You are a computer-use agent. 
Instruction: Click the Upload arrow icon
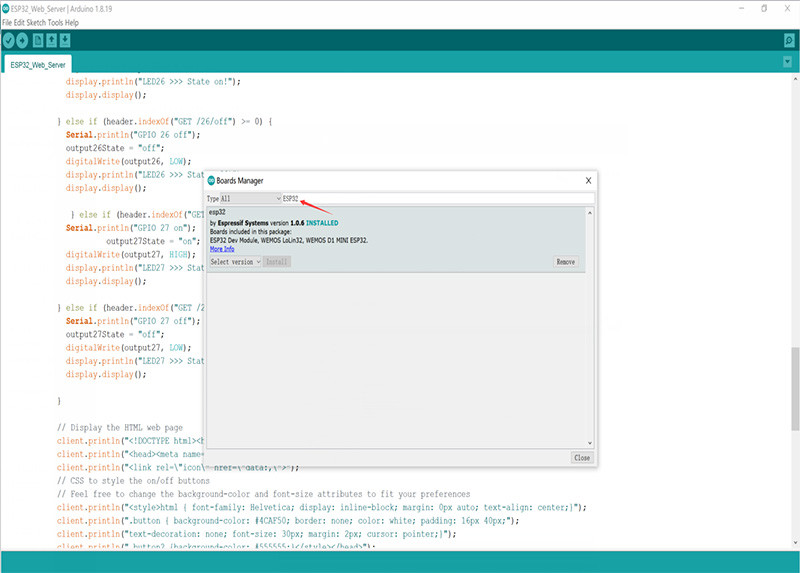coord(23,40)
